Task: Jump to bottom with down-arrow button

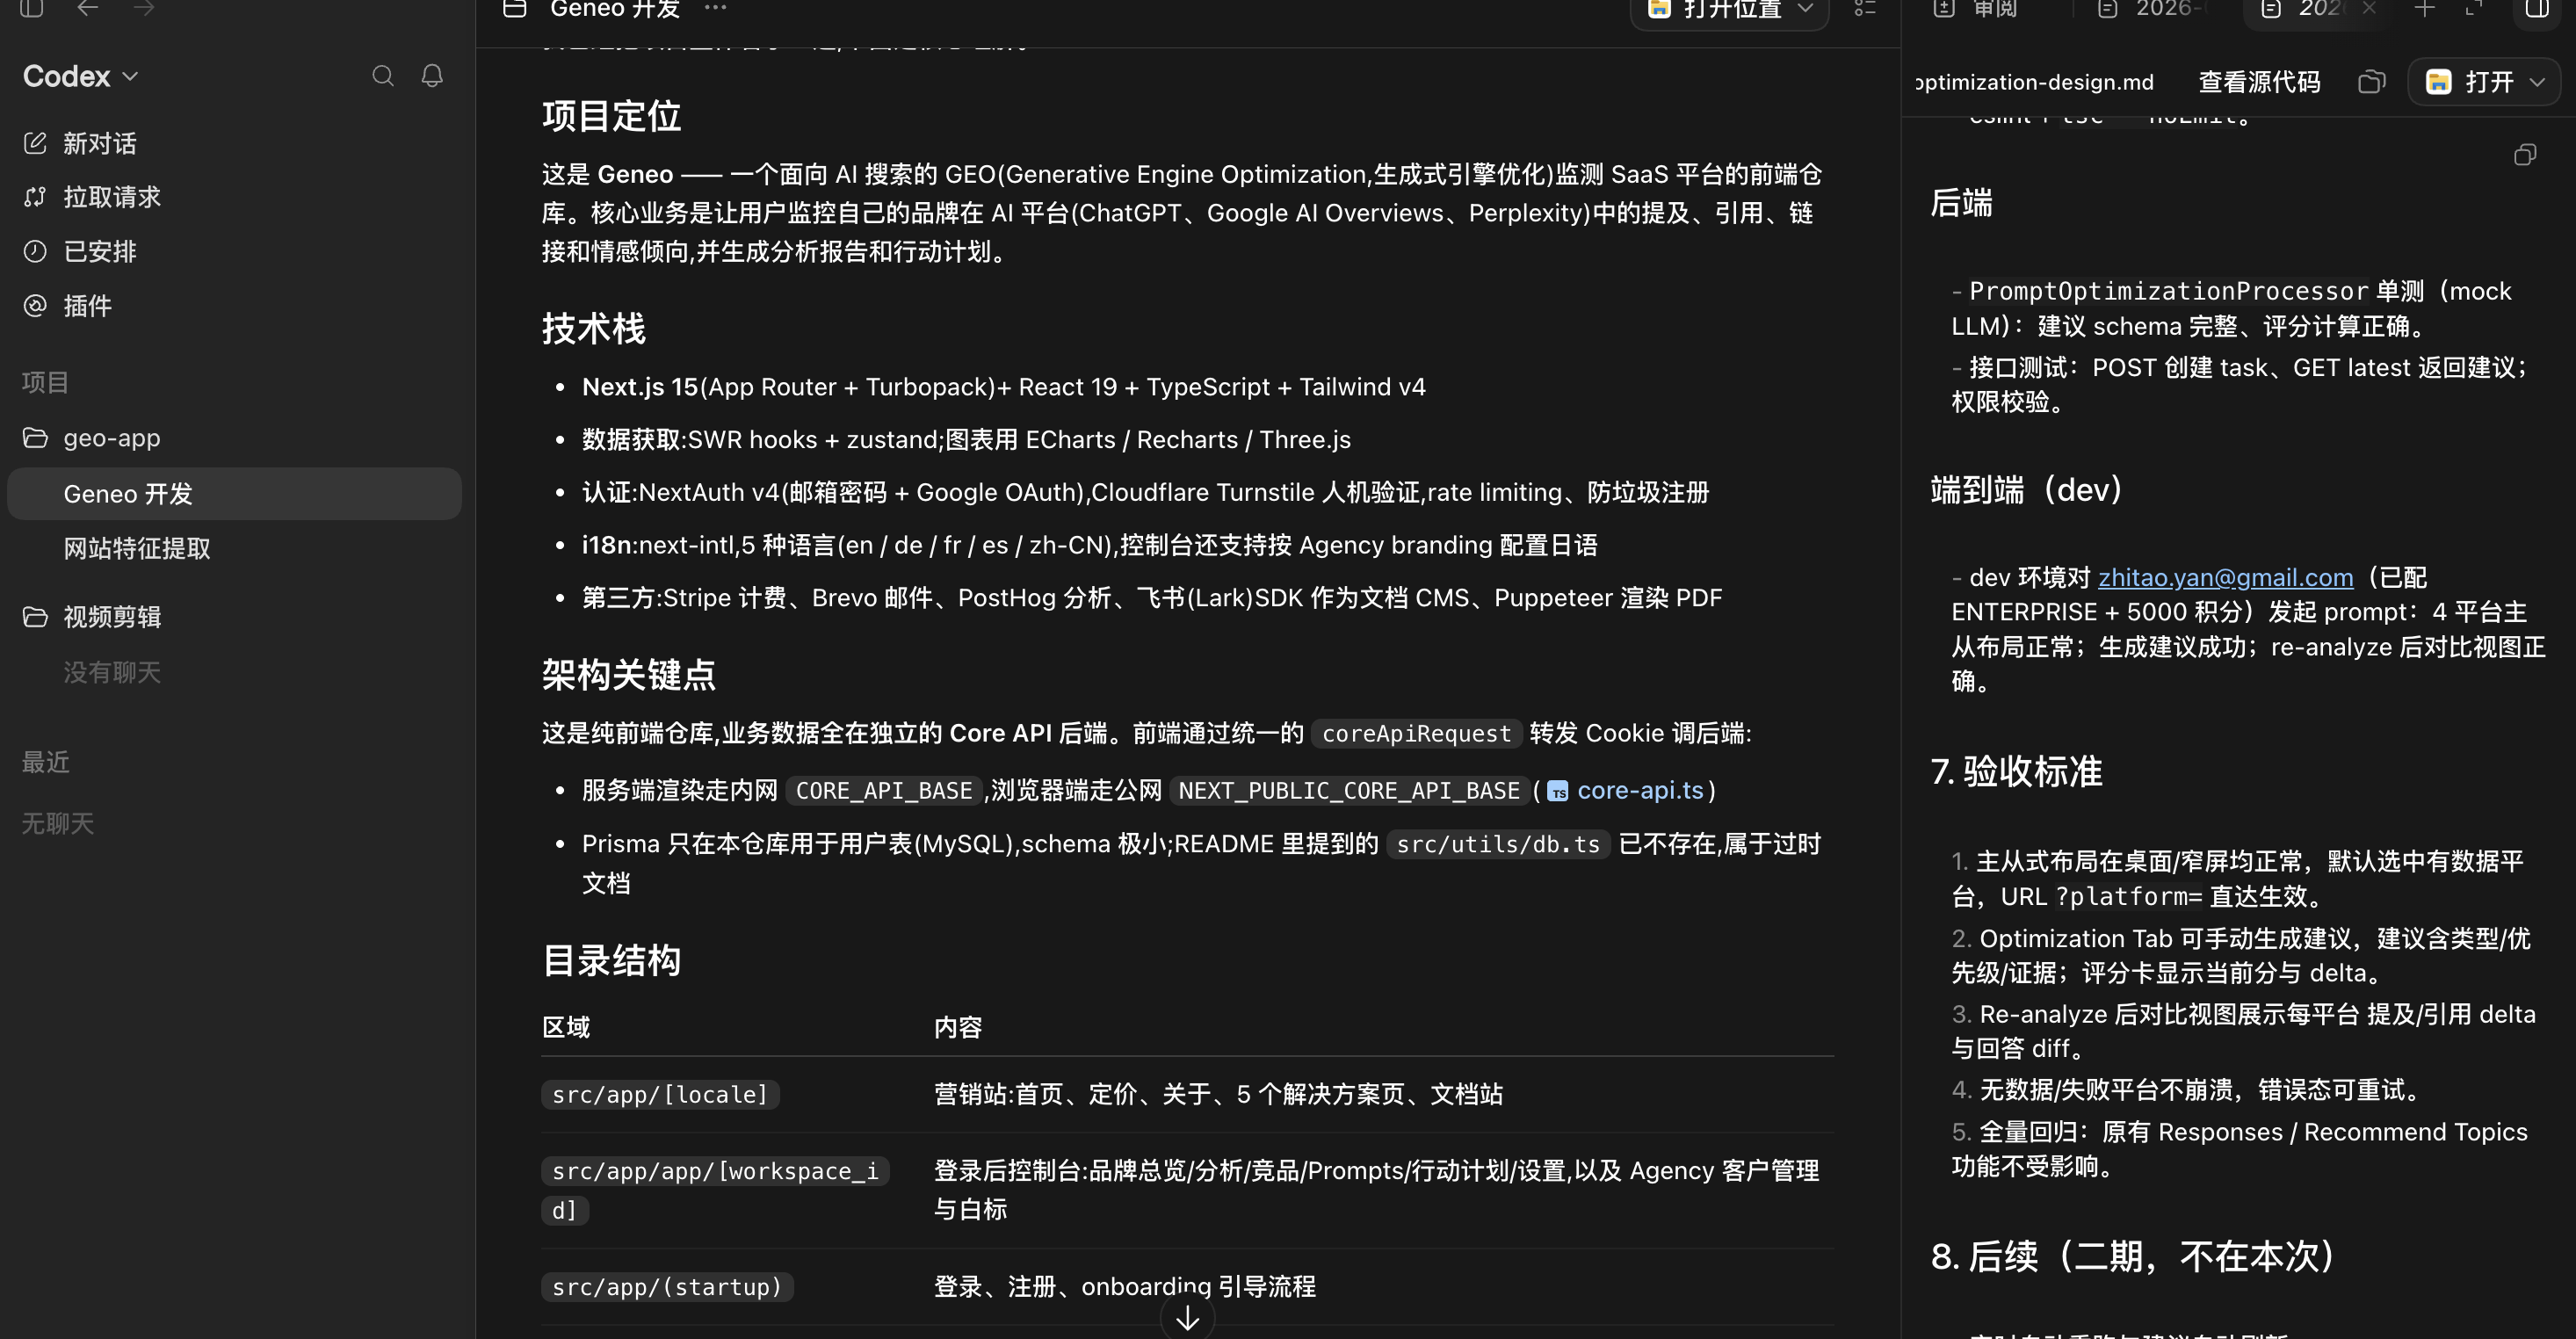Action: click(x=1187, y=1318)
